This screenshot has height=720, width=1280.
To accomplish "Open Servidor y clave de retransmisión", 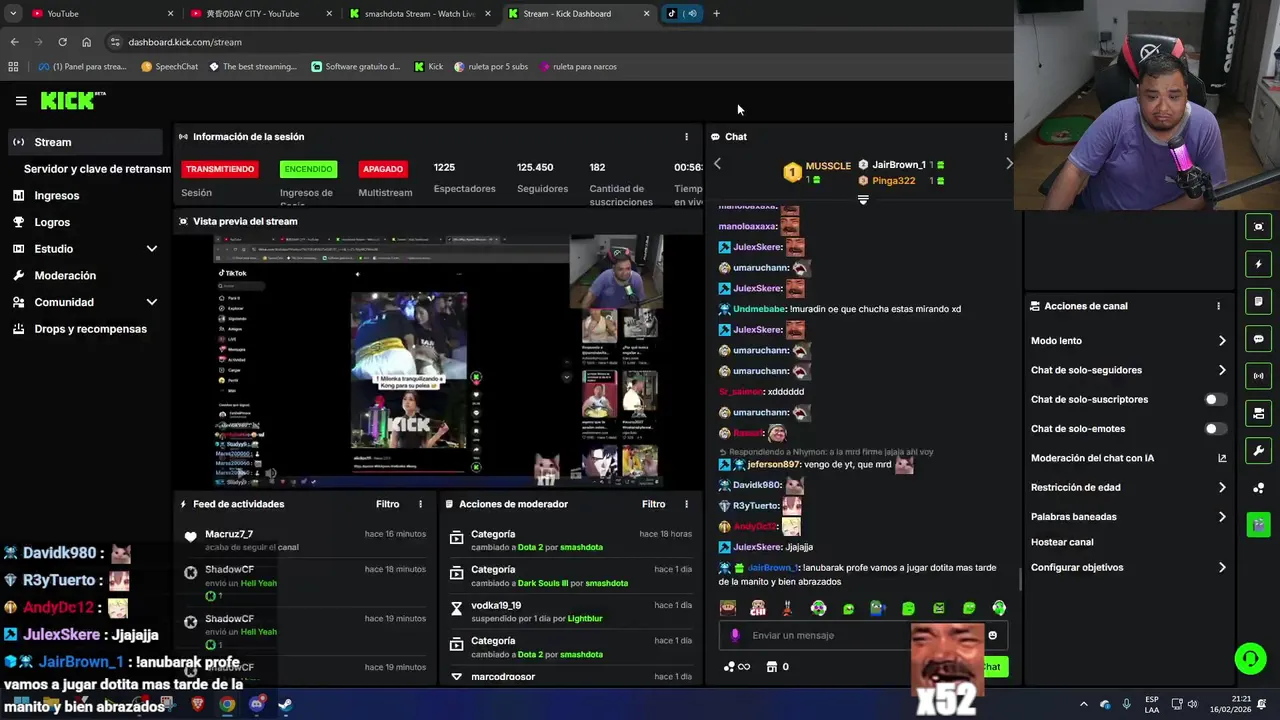I will tap(96, 169).
